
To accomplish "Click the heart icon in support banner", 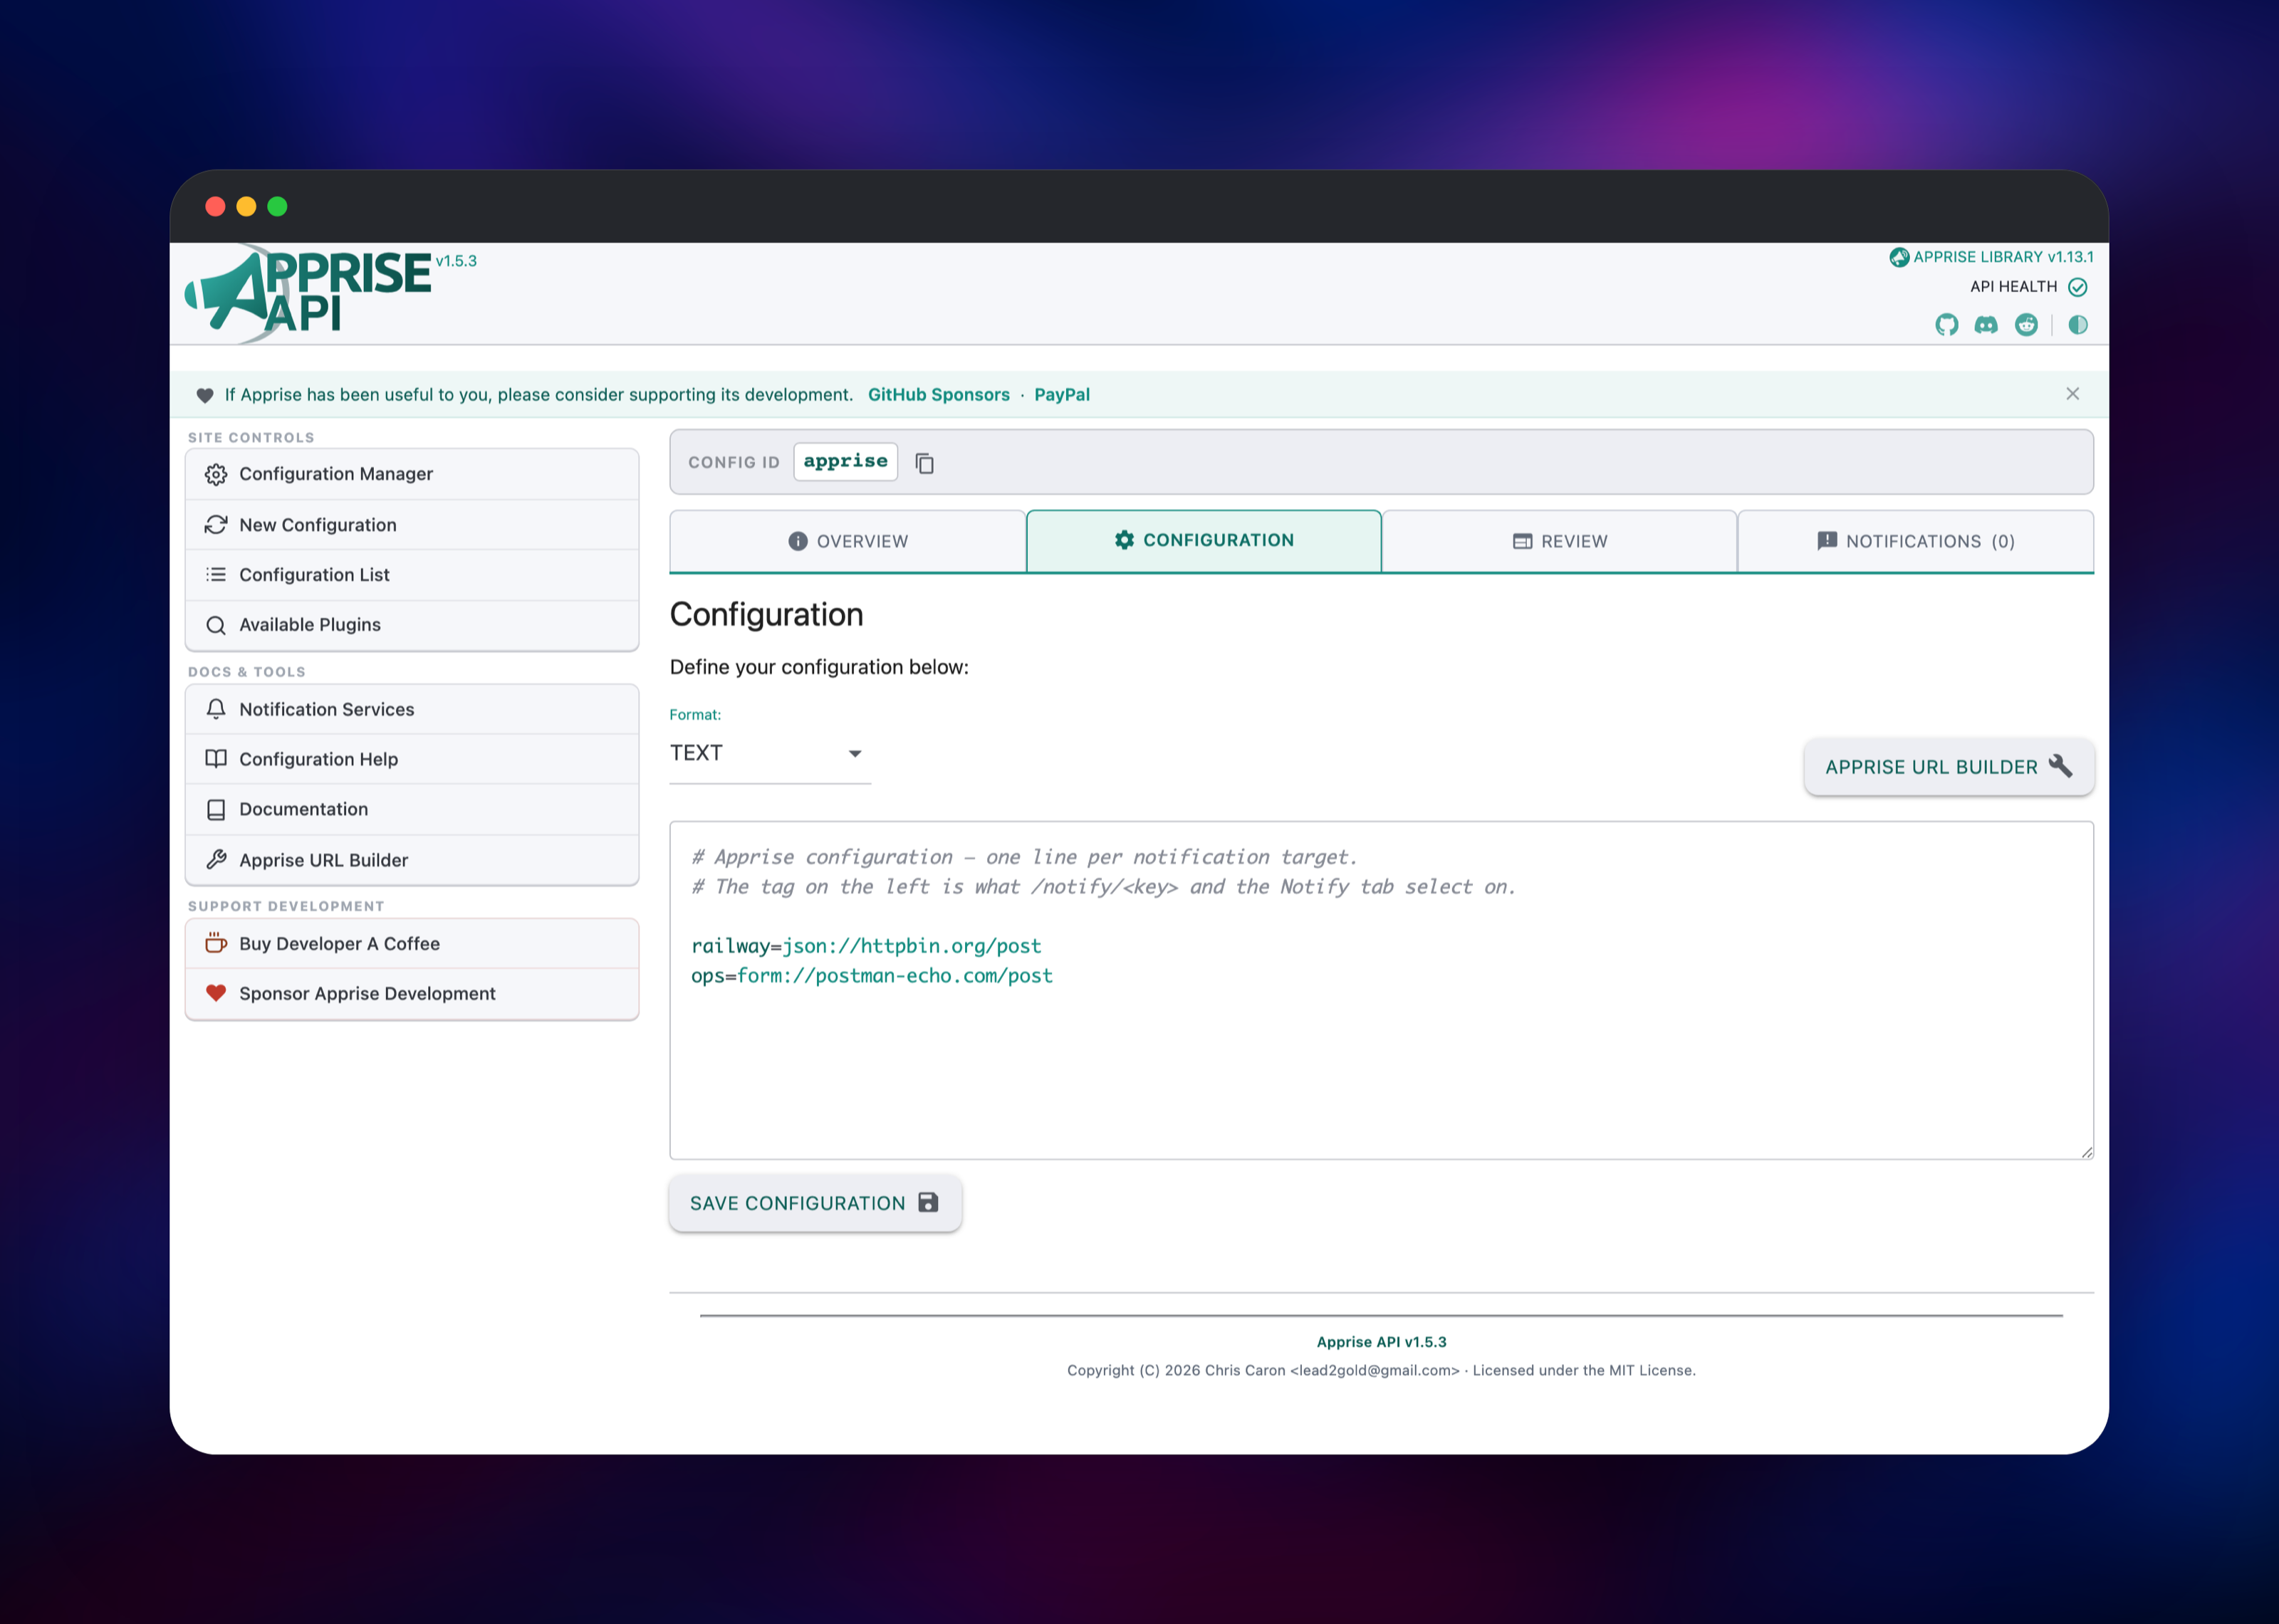I will 205,395.
